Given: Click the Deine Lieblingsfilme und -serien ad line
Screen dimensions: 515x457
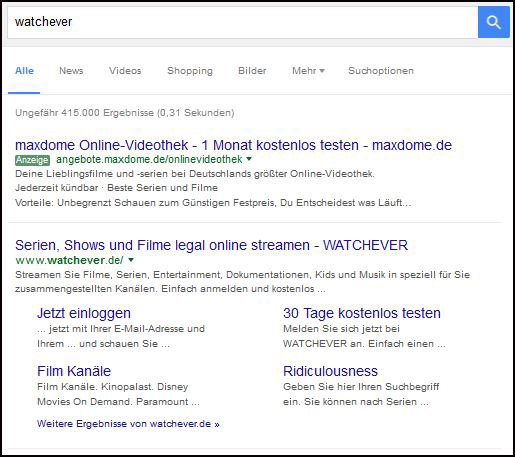Looking at the screenshot, I should tap(195, 174).
